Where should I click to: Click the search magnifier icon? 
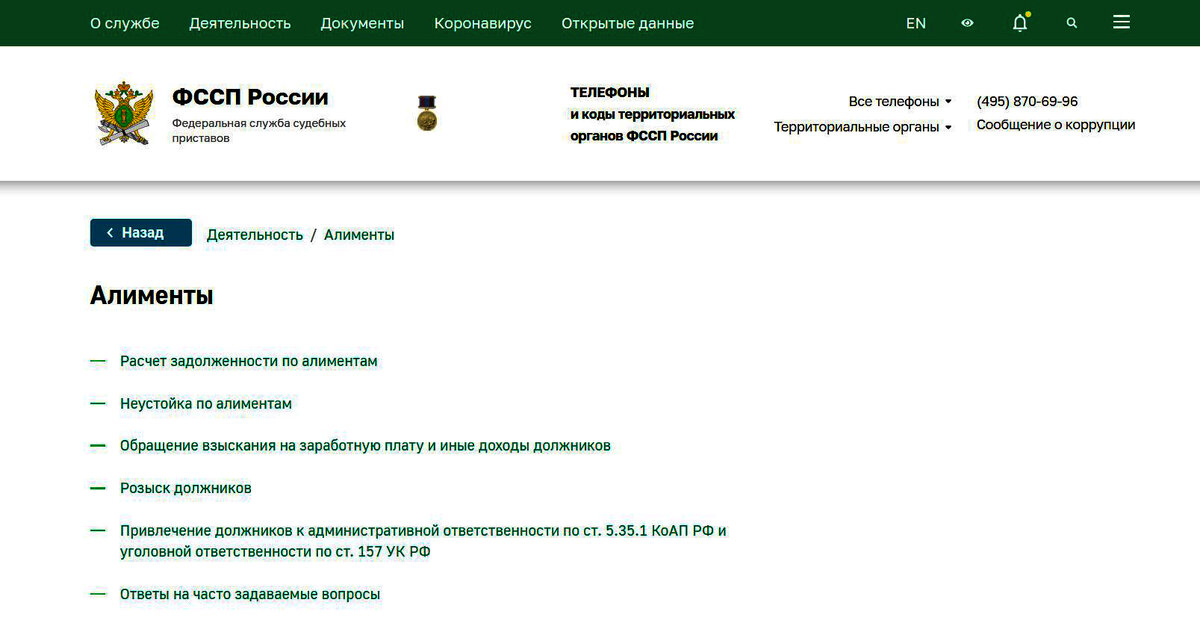(1072, 23)
